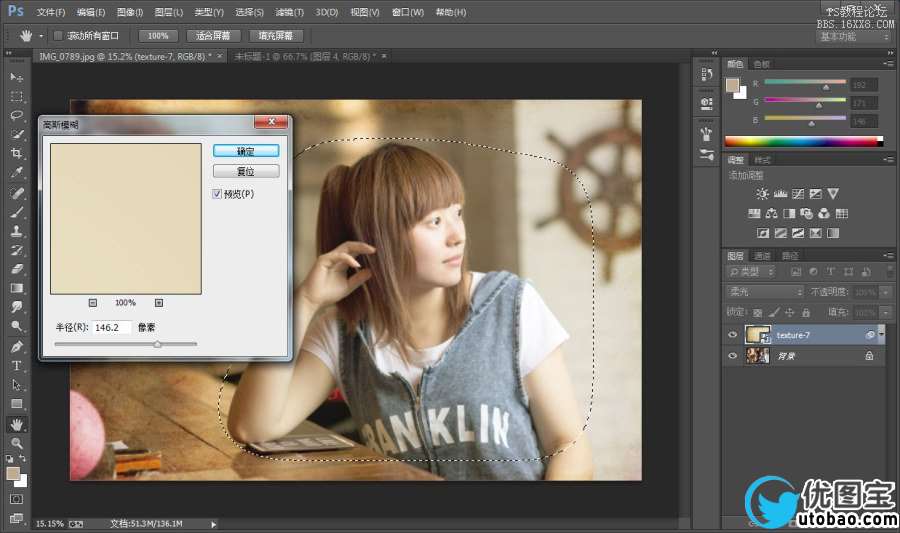Add a Brightness/Contrast adjustment

point(762,194)
